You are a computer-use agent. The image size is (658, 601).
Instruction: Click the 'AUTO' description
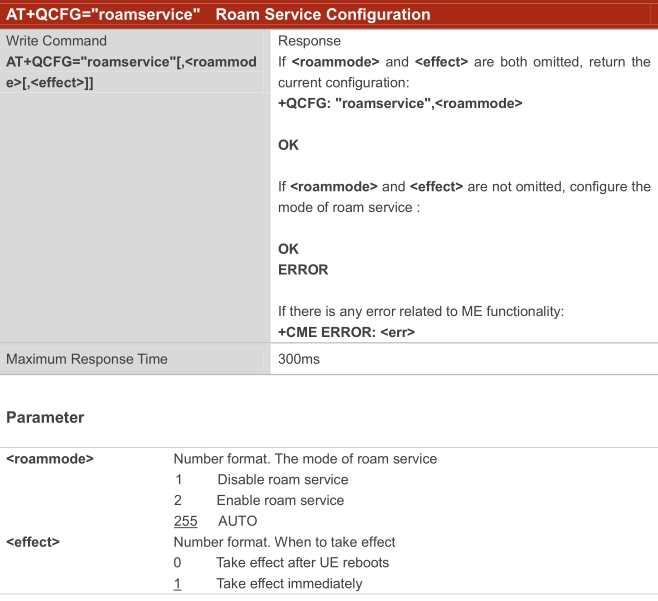(238, 521)
